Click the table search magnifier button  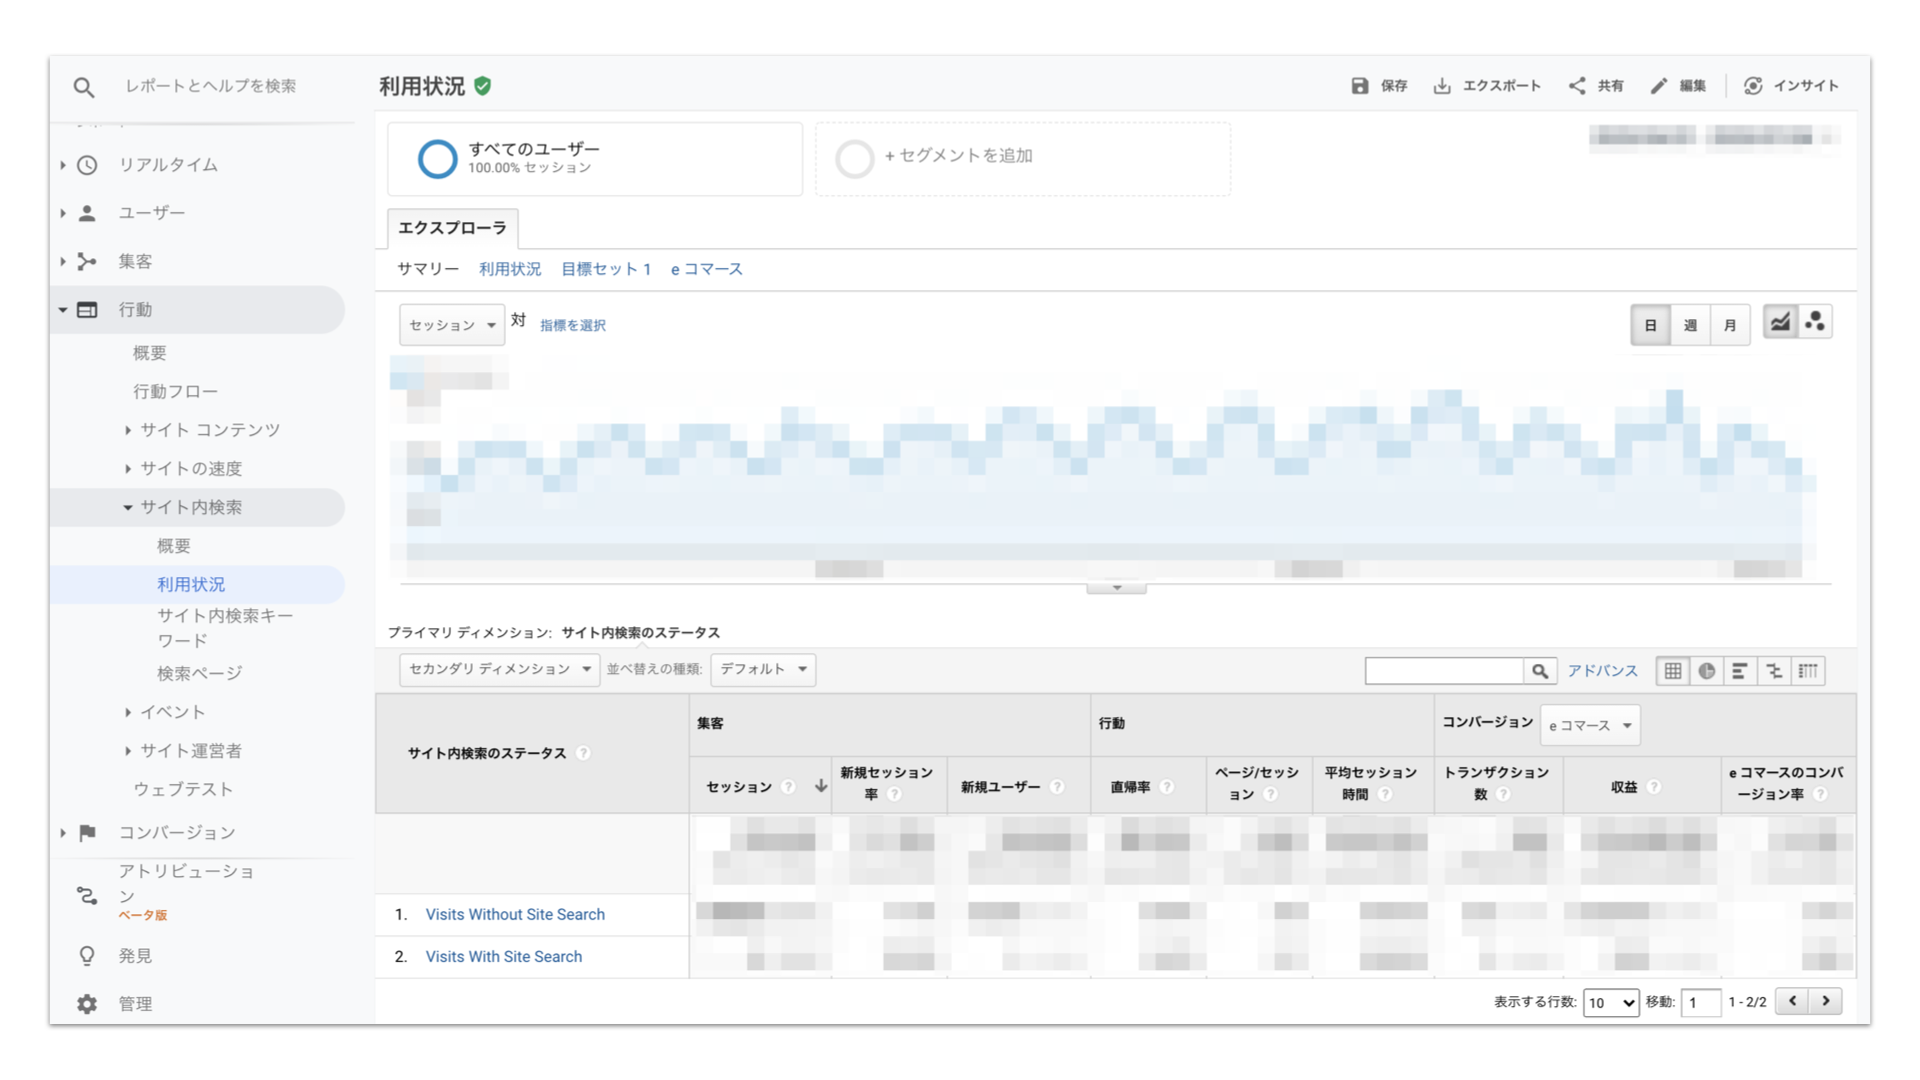pyautogui.click(x=1540, y=671)
